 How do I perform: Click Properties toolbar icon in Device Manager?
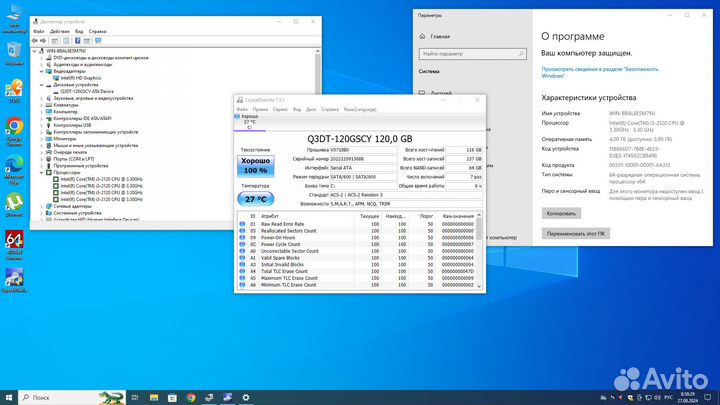tap(66, 41)
